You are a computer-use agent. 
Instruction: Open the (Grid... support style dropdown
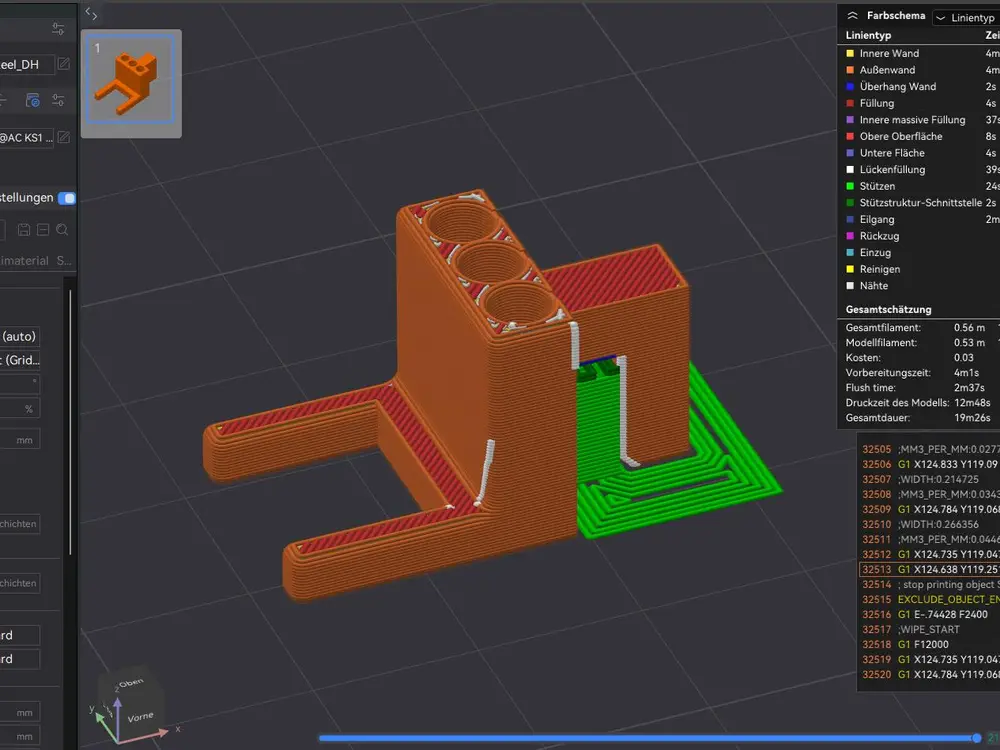coord(20,360)
